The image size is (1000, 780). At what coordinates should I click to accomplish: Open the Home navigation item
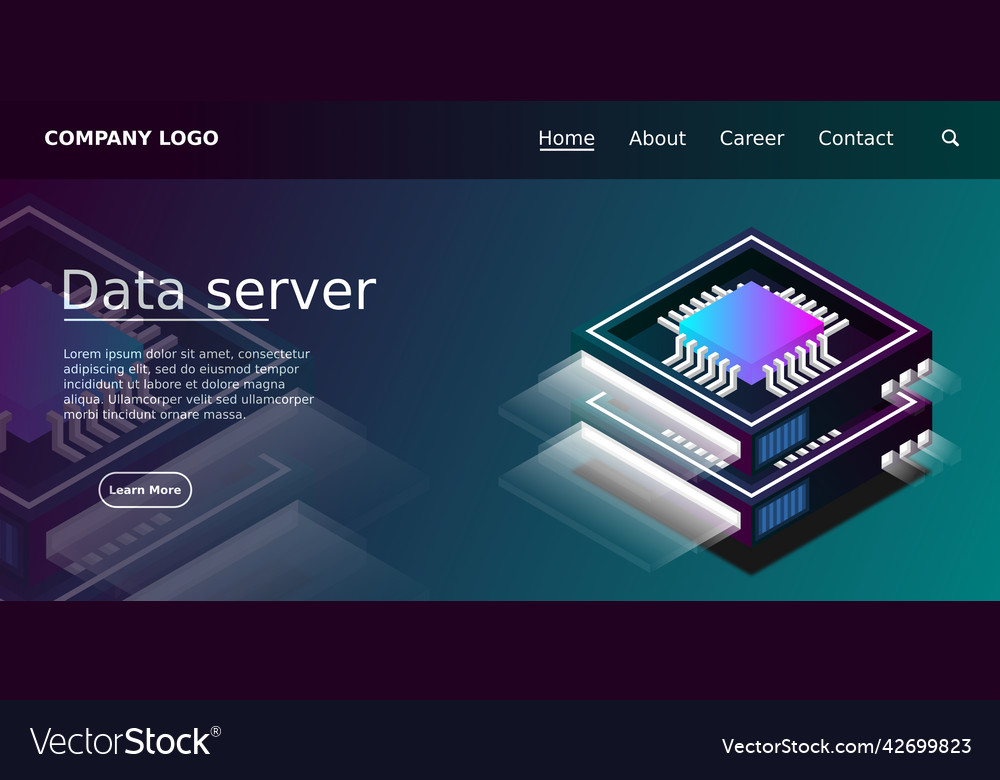point(566,138)
